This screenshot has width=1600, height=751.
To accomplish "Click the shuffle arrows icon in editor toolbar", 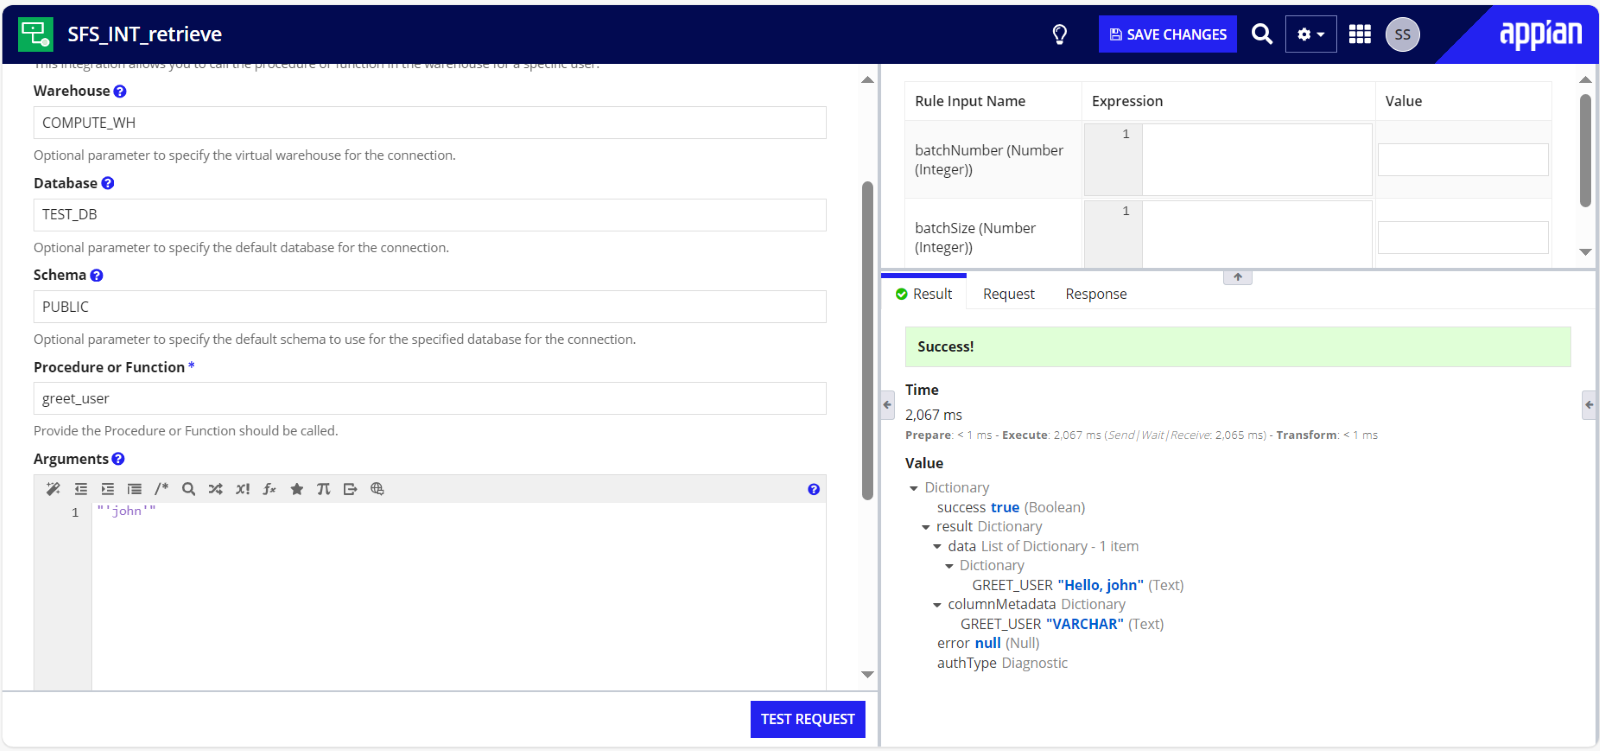I will click(215, 489).
